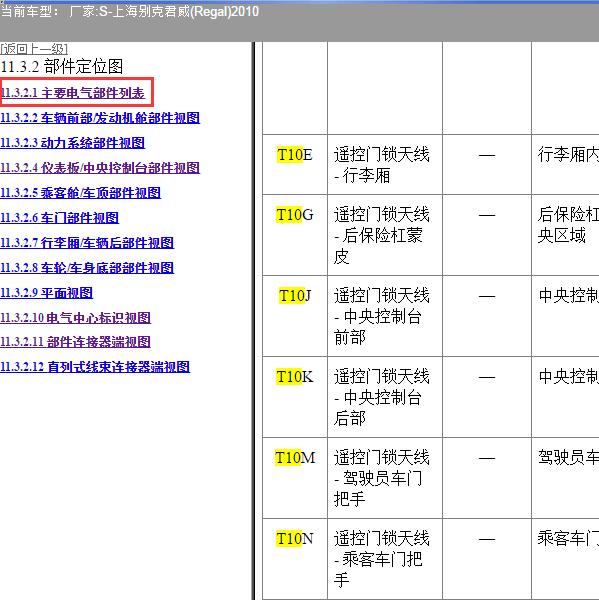Open 11.3.2.4 仪表板/中央控制台部件视图
The width and height of the screenshot is (599, 600).
coord(100,168)
